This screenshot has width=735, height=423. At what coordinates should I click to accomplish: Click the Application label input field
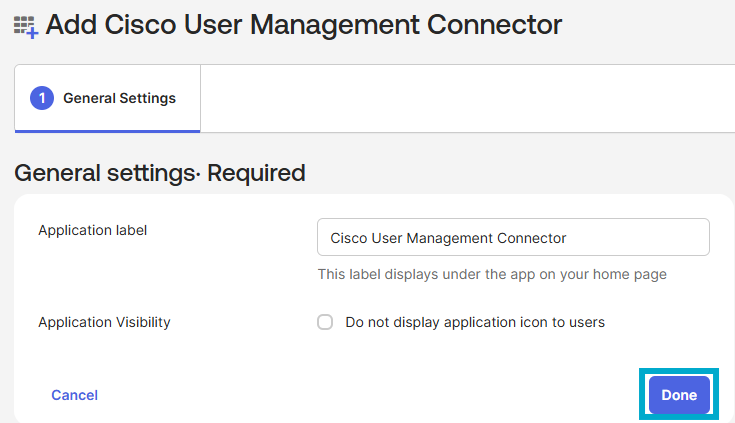click(x=513, y=237)
